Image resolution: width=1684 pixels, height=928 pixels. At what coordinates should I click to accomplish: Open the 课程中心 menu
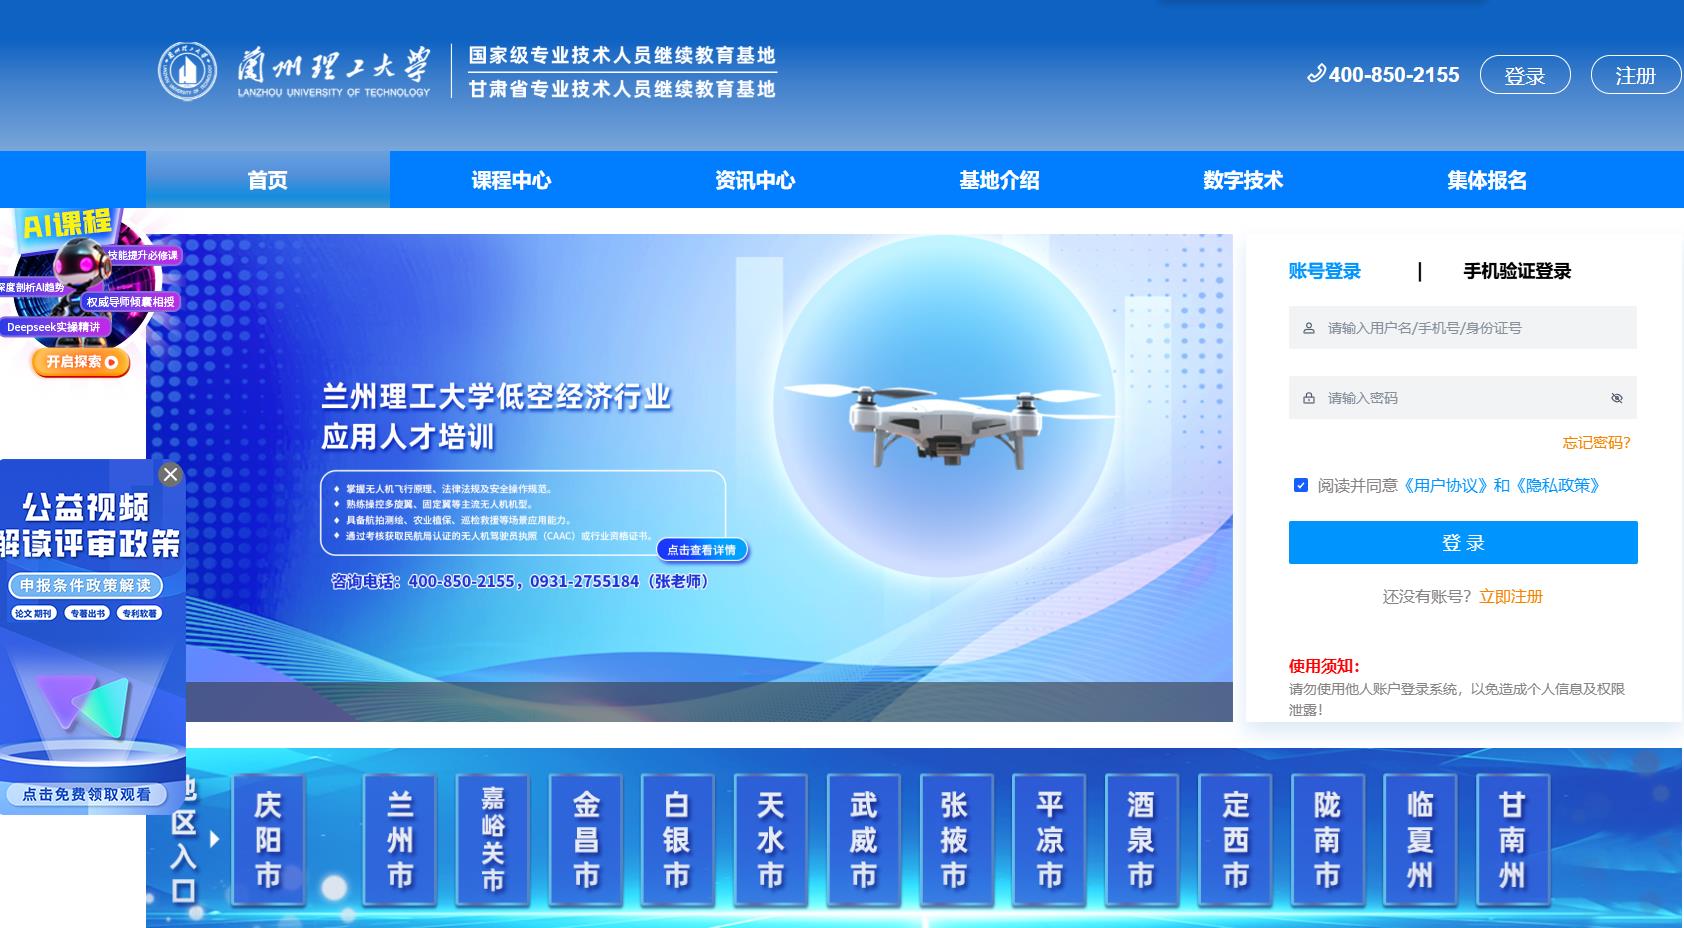click(x=511, y=180)
